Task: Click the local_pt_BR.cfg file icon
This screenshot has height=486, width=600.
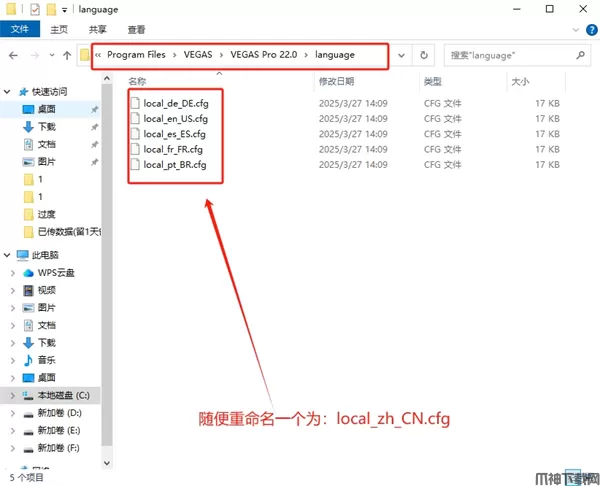Action: 135,165
